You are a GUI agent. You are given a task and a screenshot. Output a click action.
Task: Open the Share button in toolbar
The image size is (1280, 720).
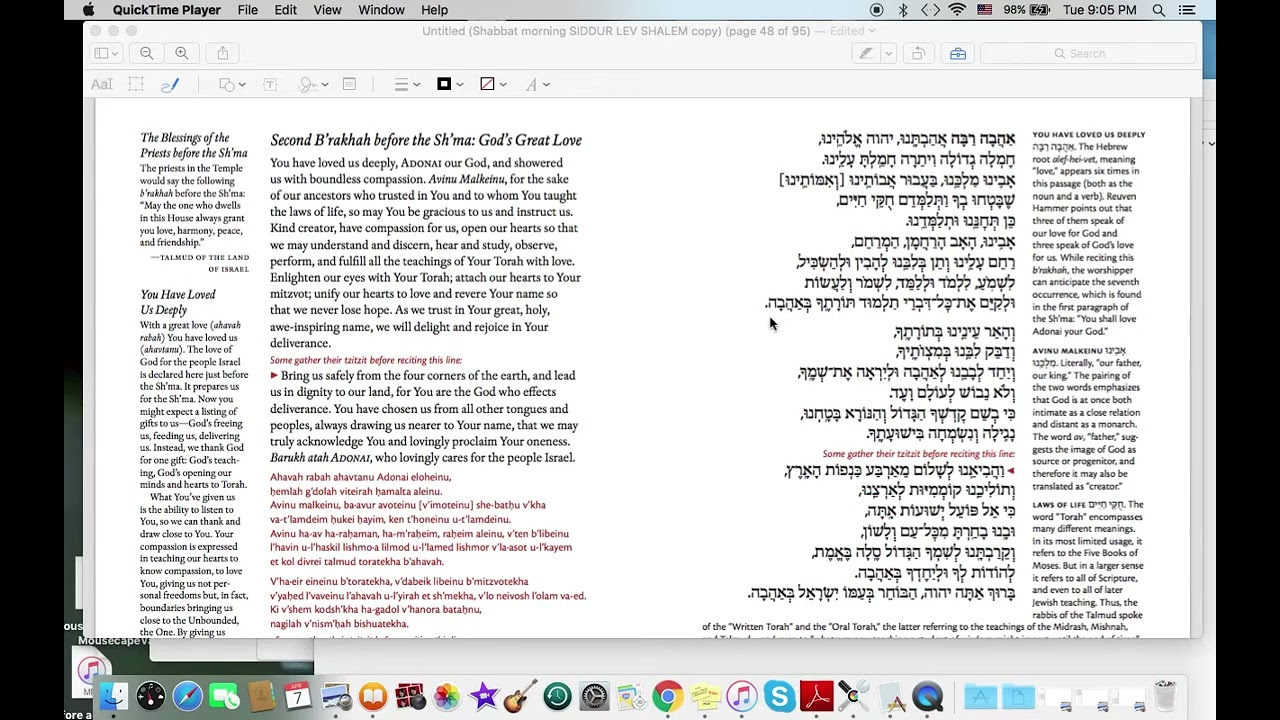click(x=223, y=53)
